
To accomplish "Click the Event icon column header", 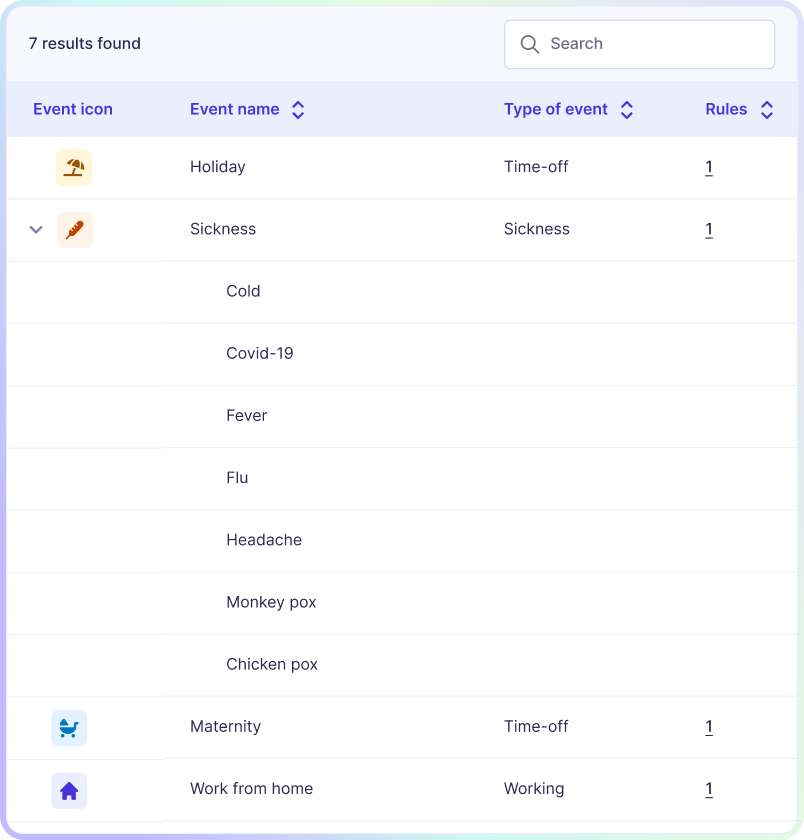I will [73, 110].
